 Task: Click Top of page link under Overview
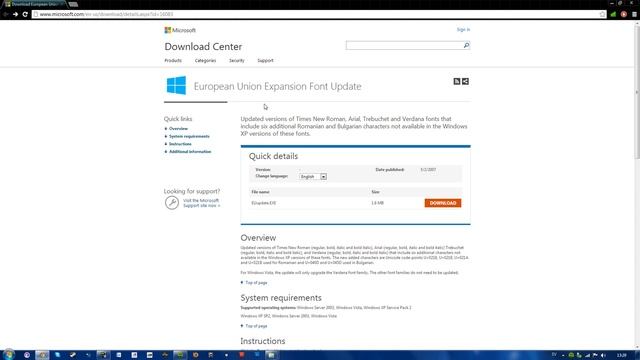coord(256,283)
